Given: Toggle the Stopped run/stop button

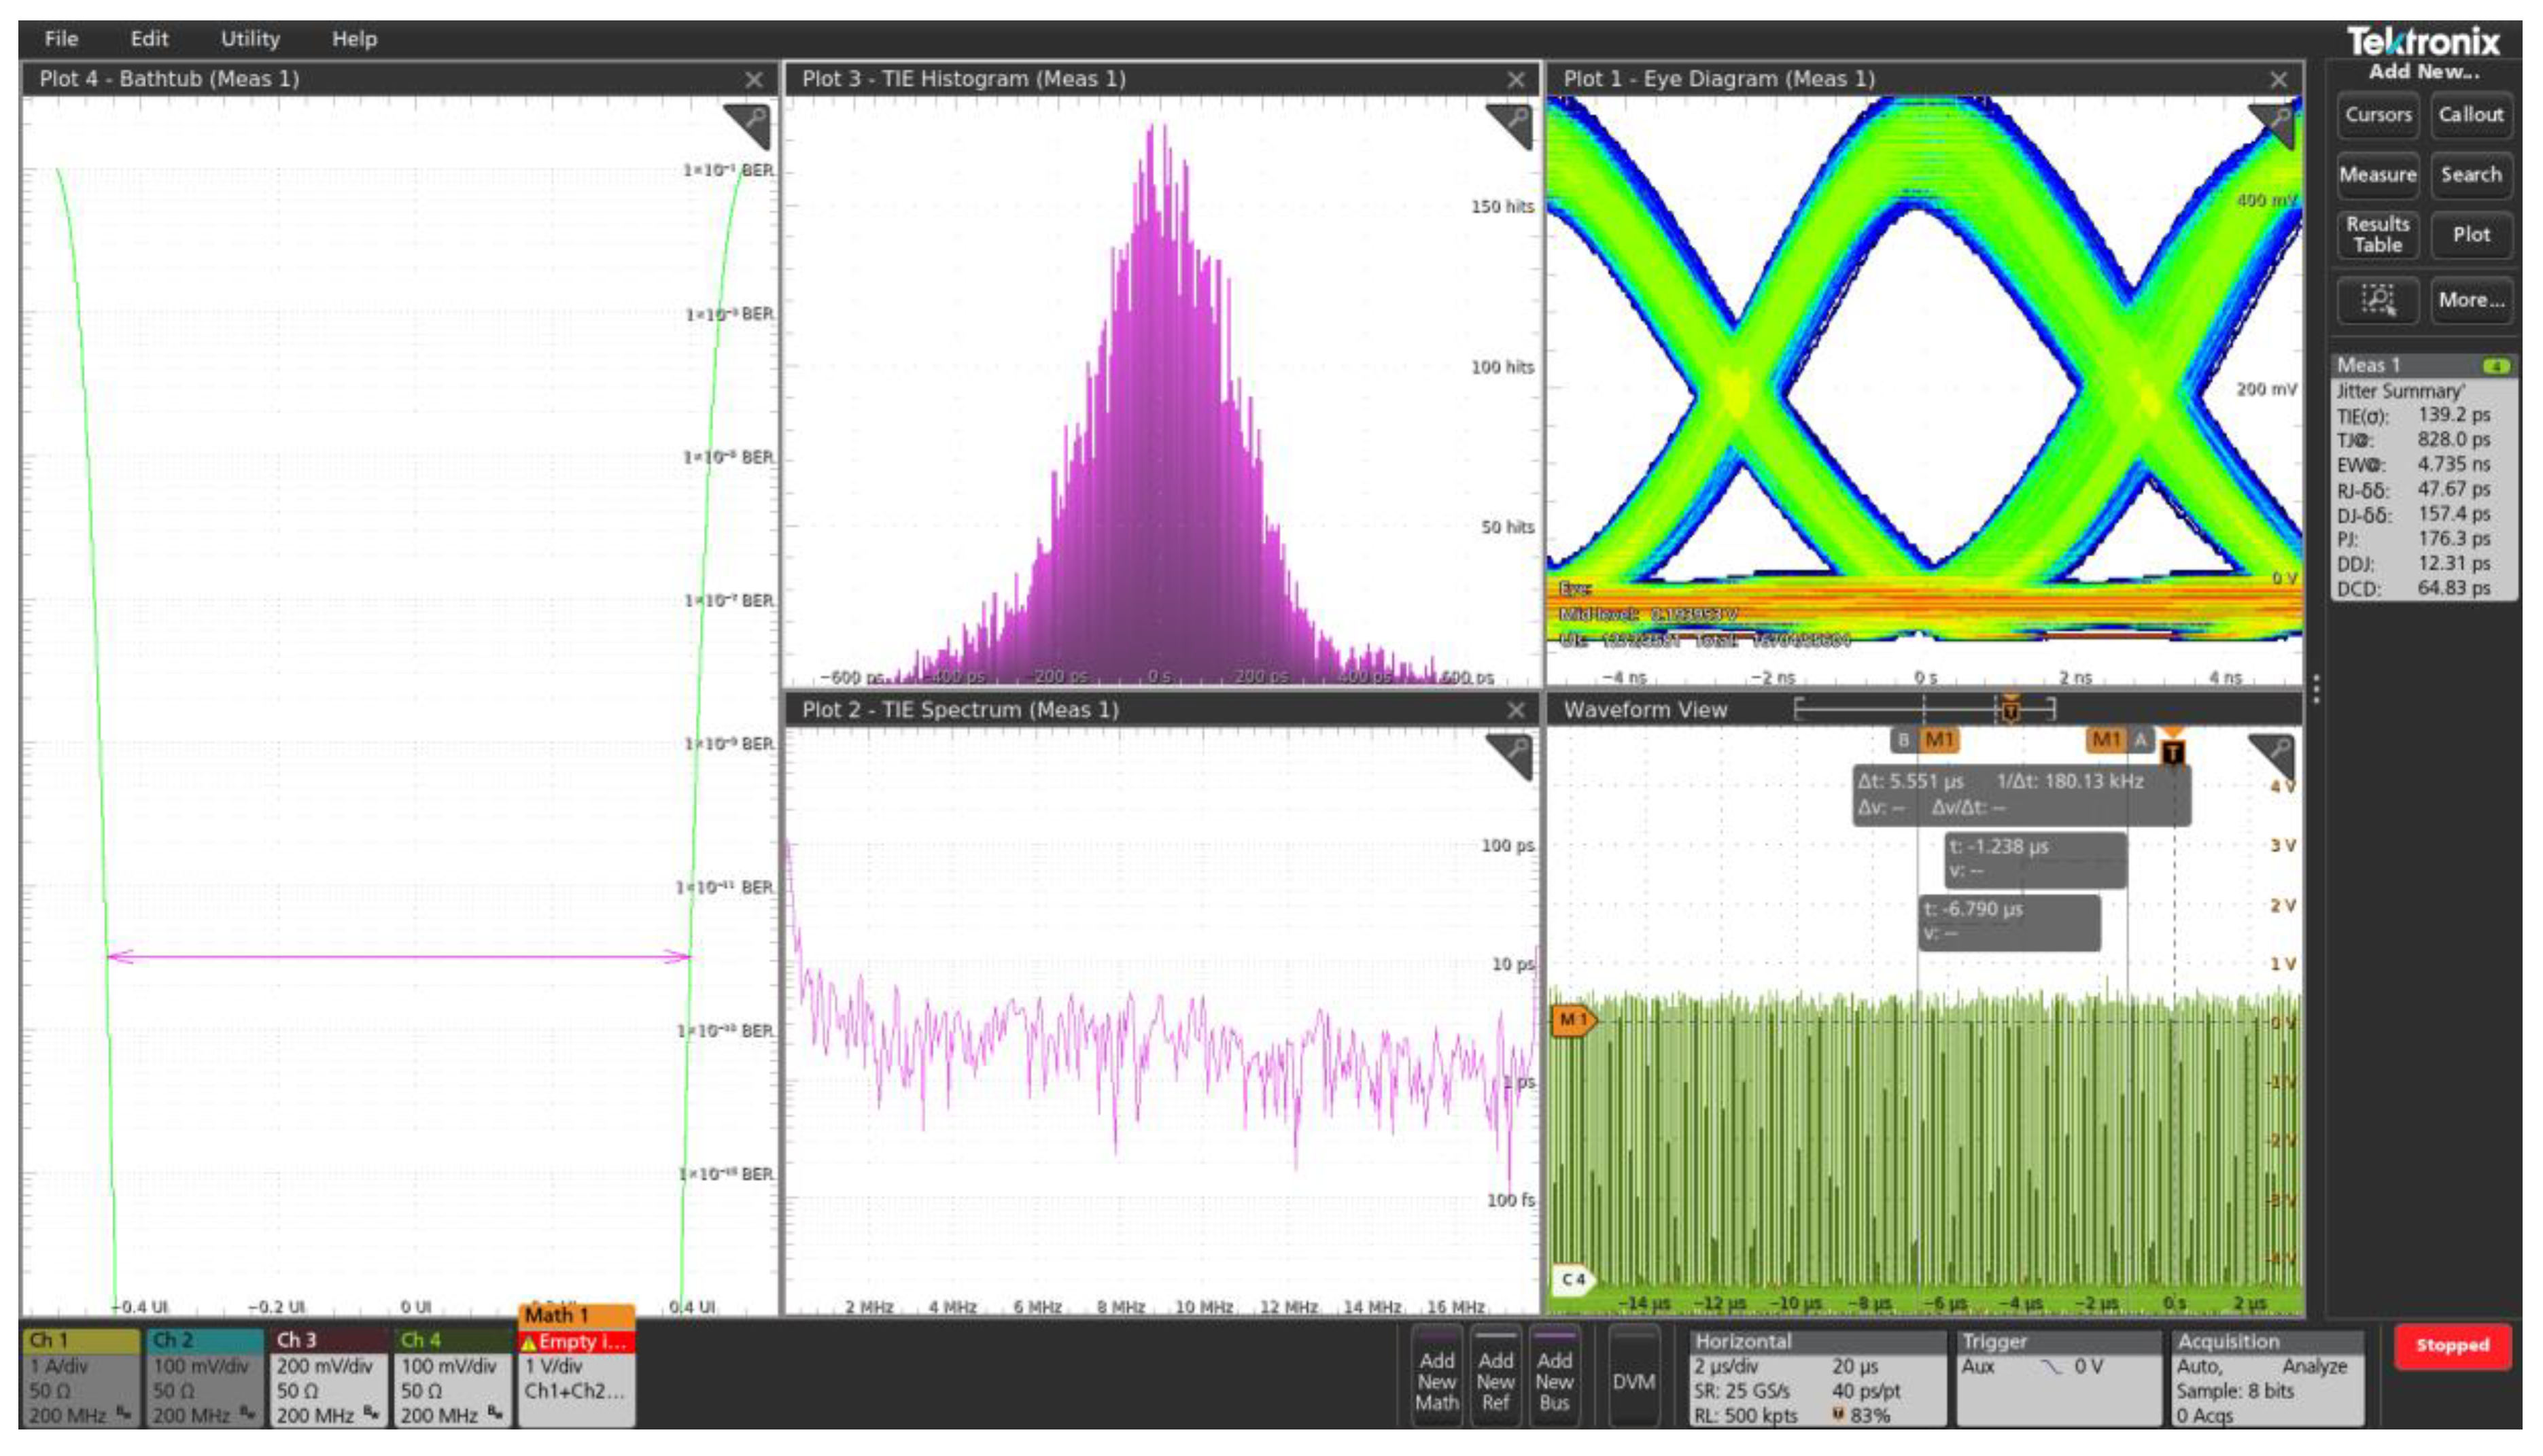Looking at the screenshot, I should pyautogui.click(x=2452, y=1345).
